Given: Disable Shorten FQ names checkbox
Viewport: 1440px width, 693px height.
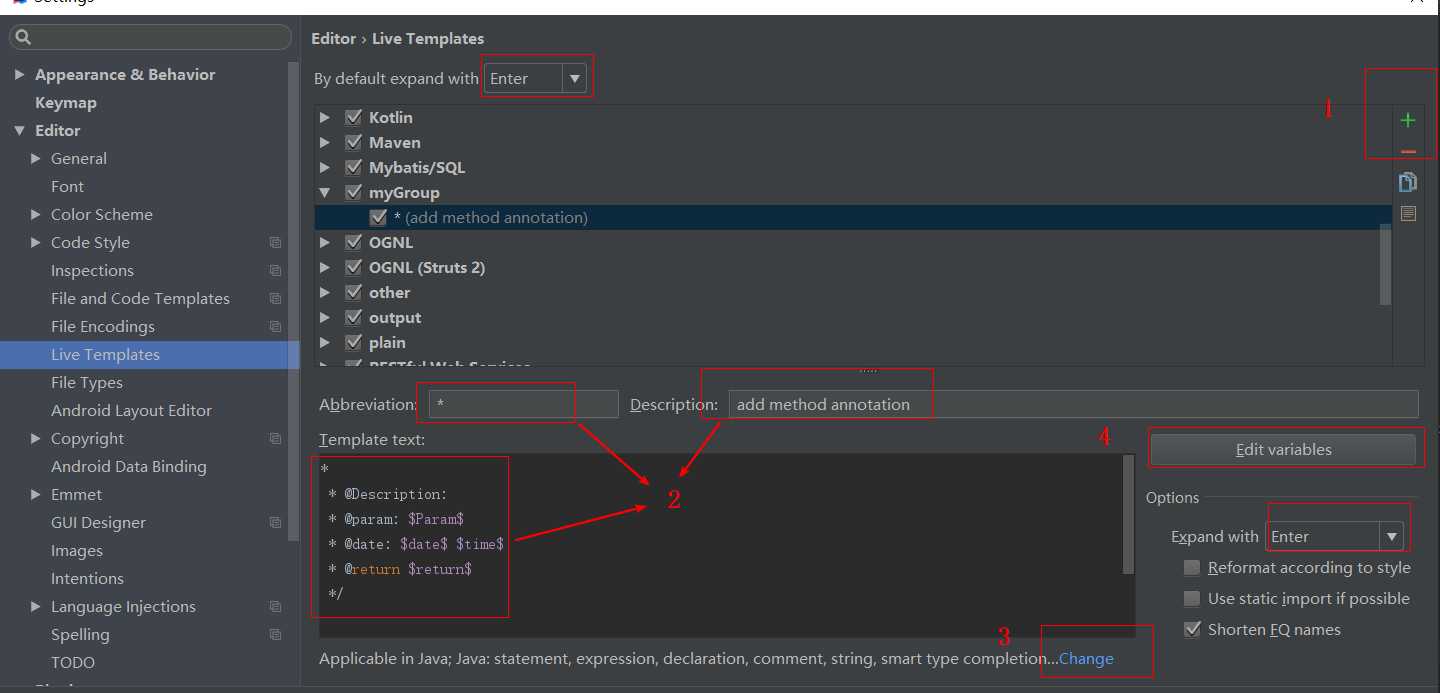Looking at the screenshot, I should [x=1192, y=630].
